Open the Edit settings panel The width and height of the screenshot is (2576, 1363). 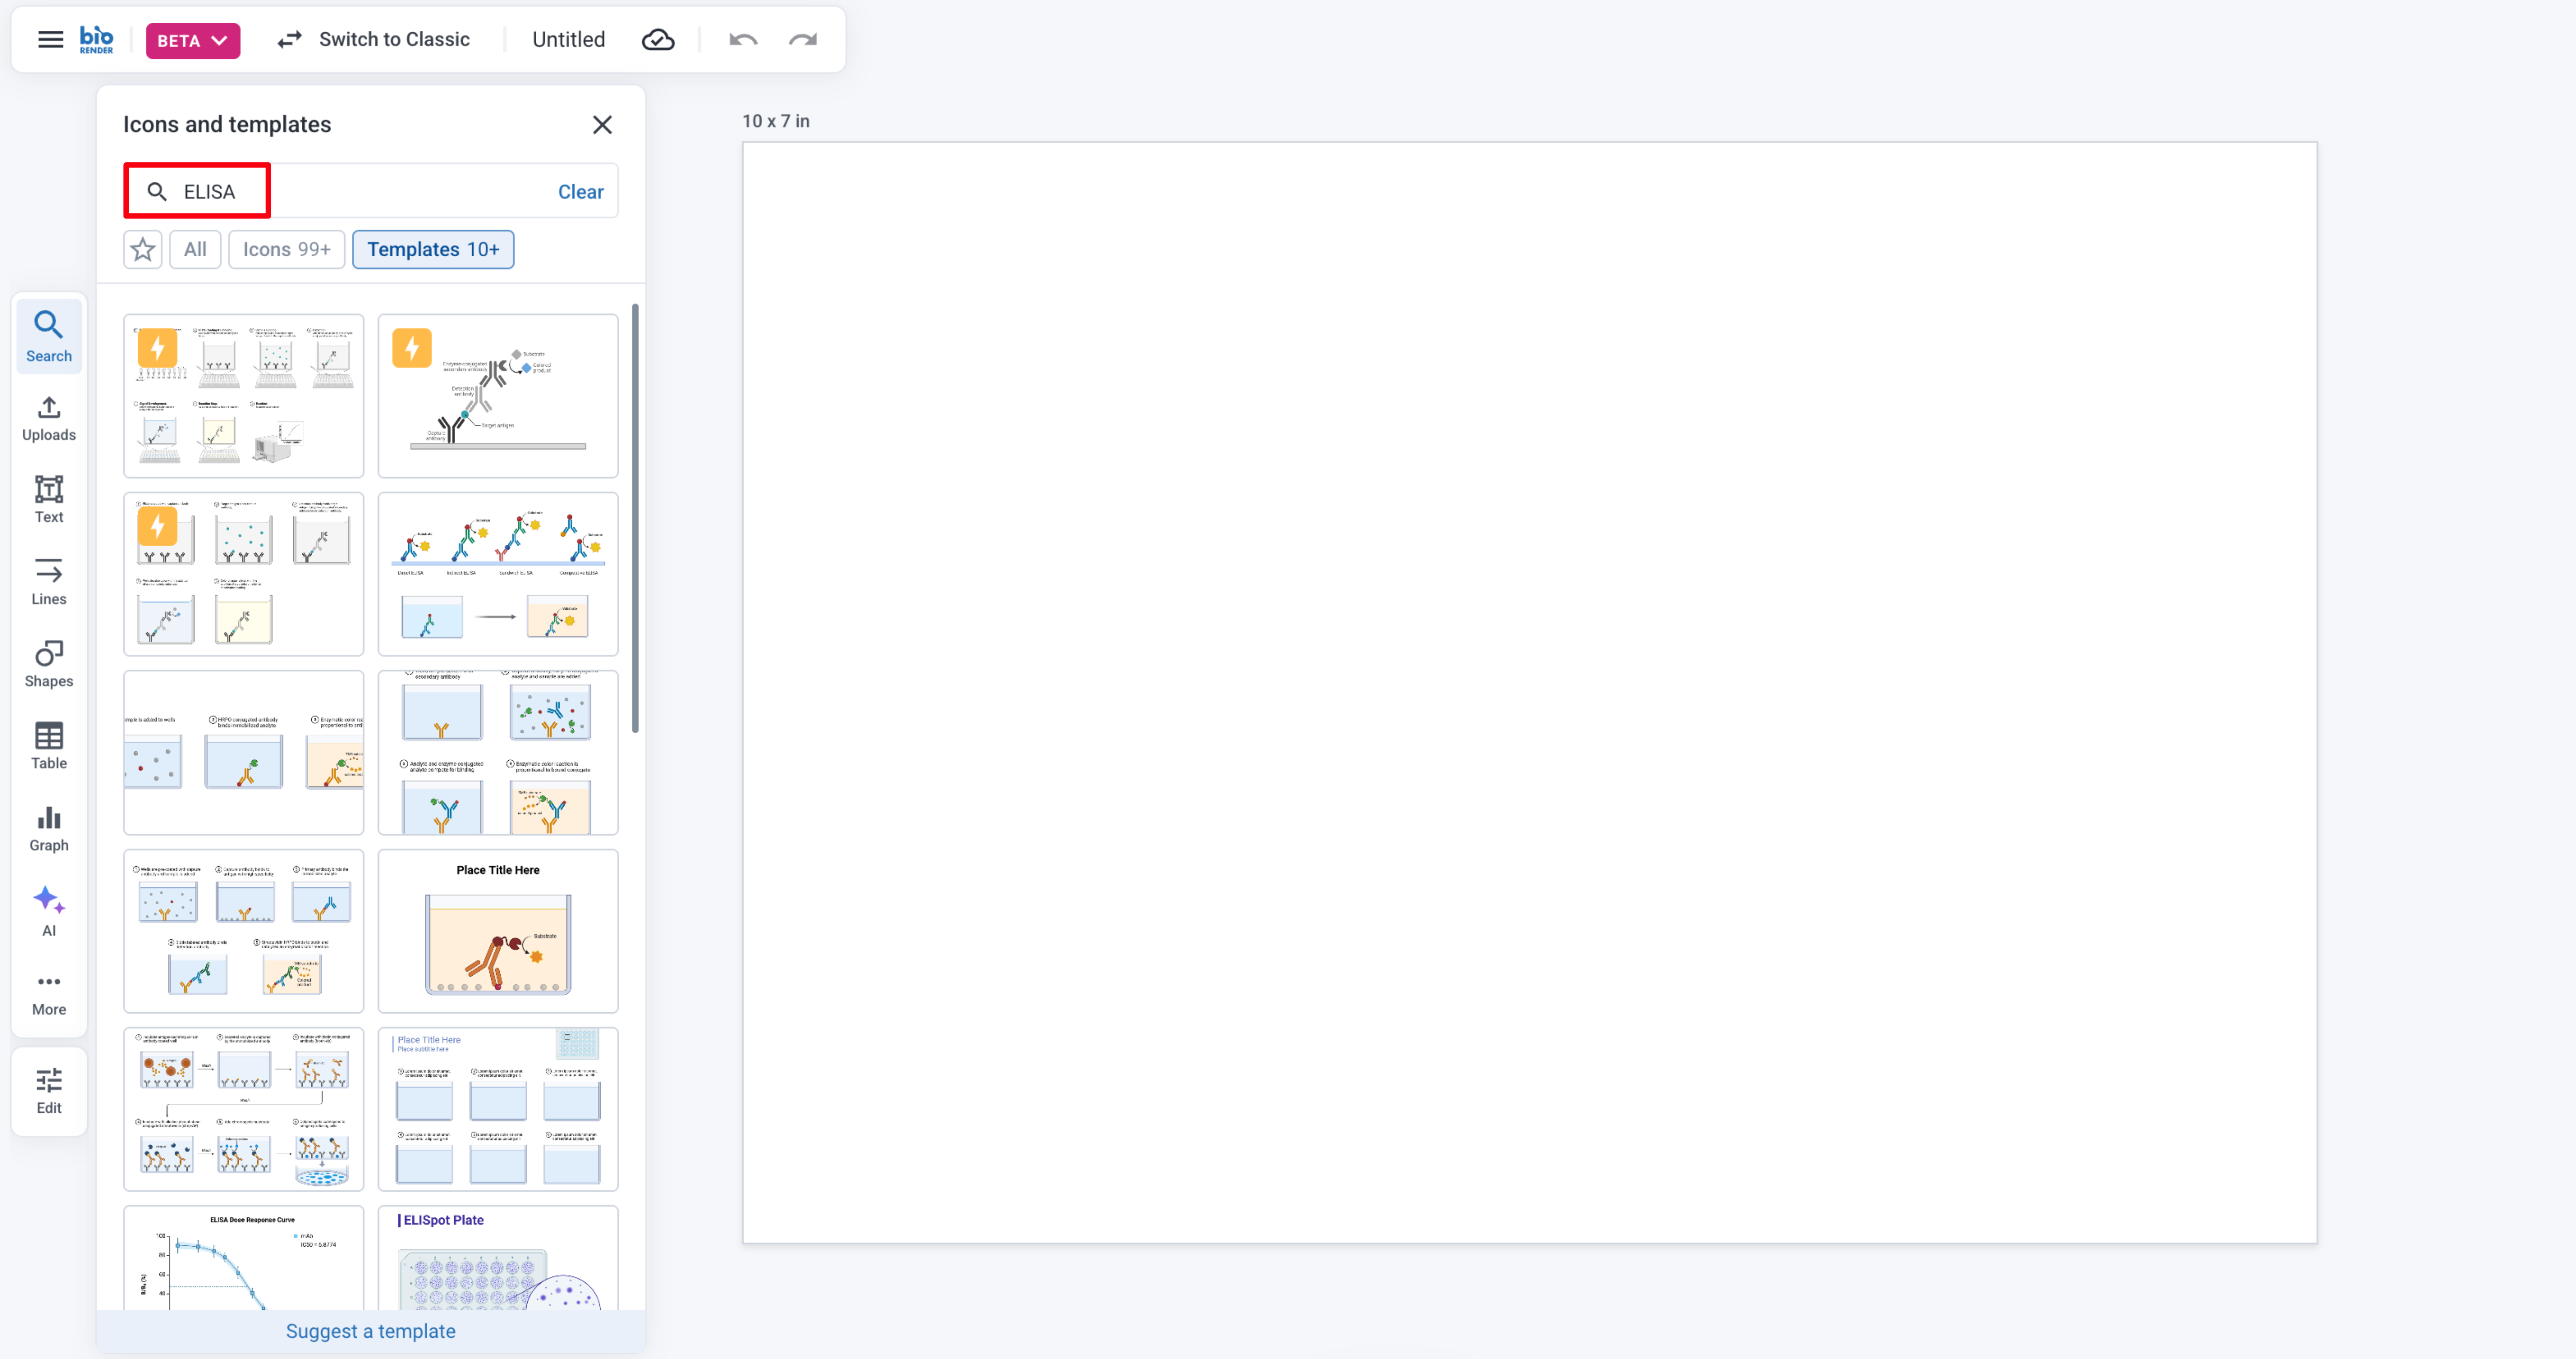48,1091
